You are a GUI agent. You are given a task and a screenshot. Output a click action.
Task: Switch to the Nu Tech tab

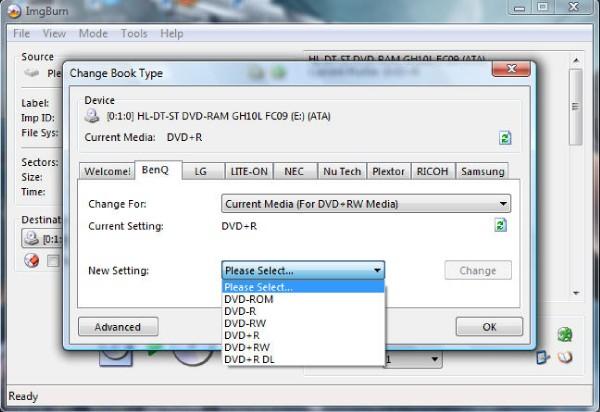coord(342,171)
